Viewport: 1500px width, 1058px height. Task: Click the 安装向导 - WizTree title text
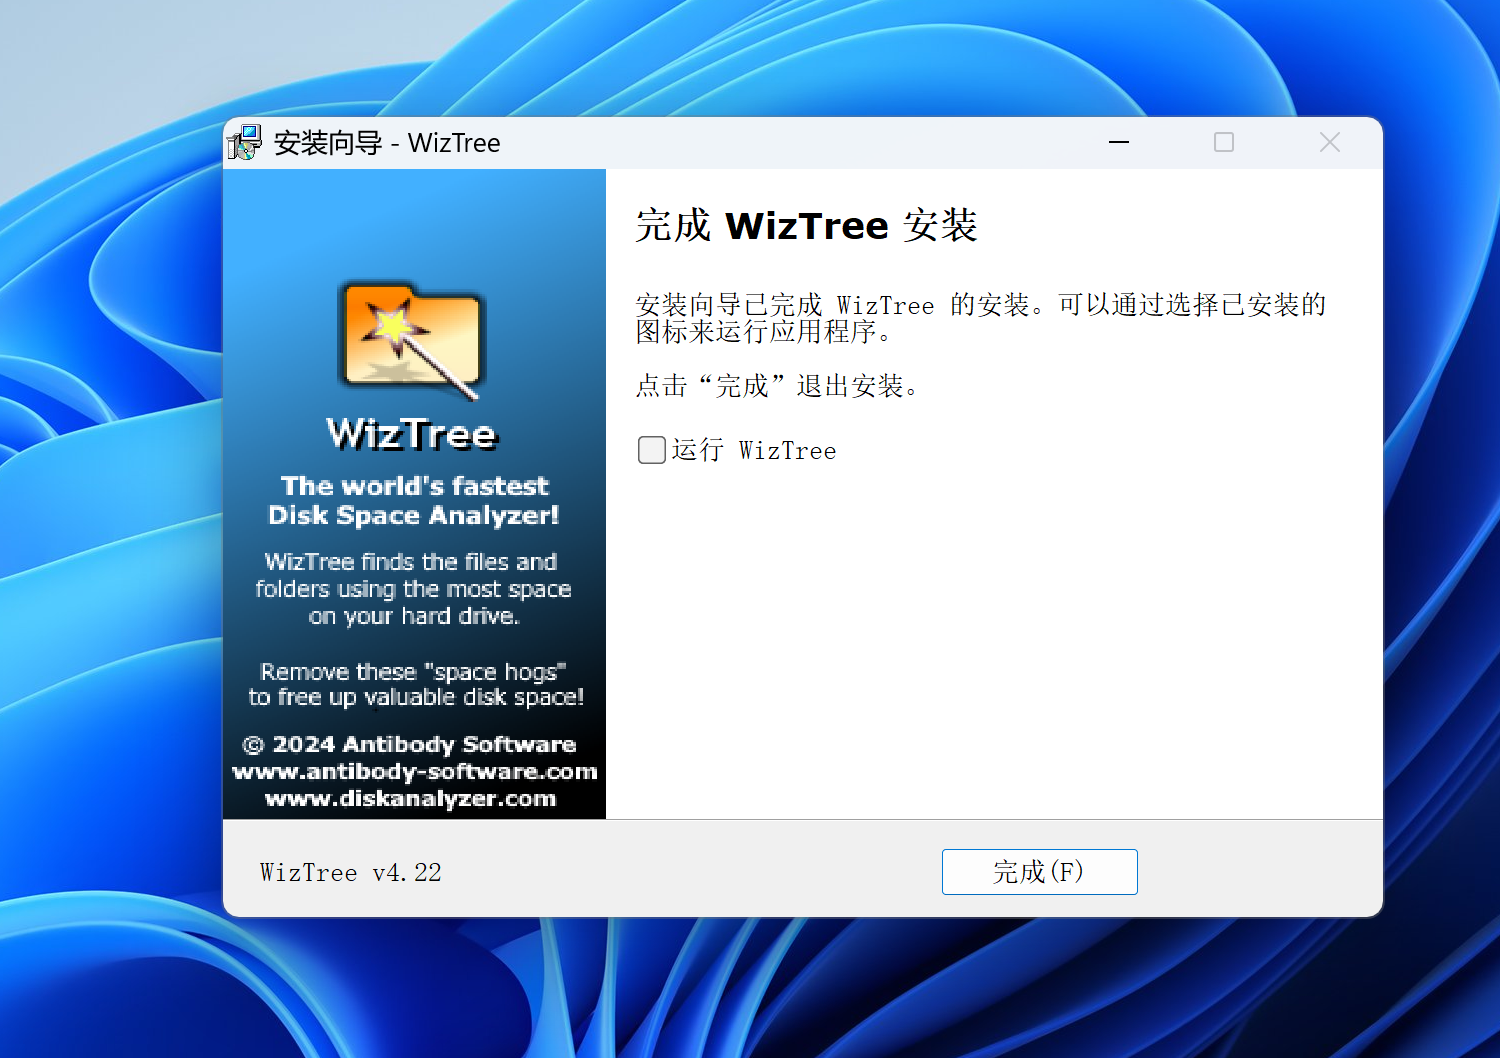(x=387, y=143)
